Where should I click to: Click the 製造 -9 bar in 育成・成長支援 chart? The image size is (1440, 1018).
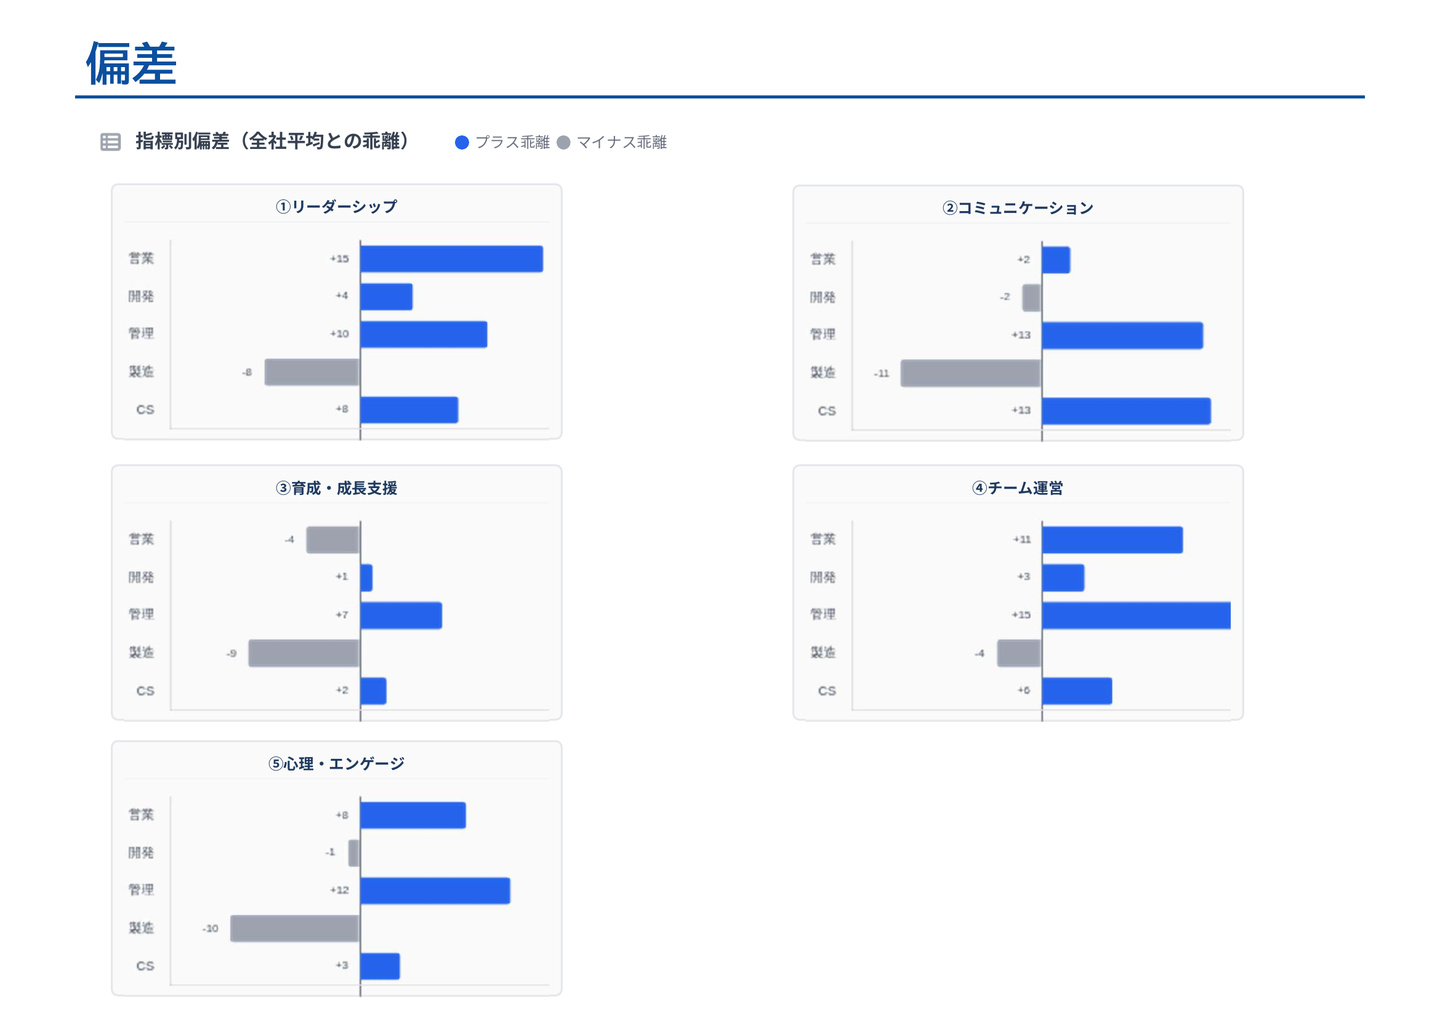click(x=304, y=653)
